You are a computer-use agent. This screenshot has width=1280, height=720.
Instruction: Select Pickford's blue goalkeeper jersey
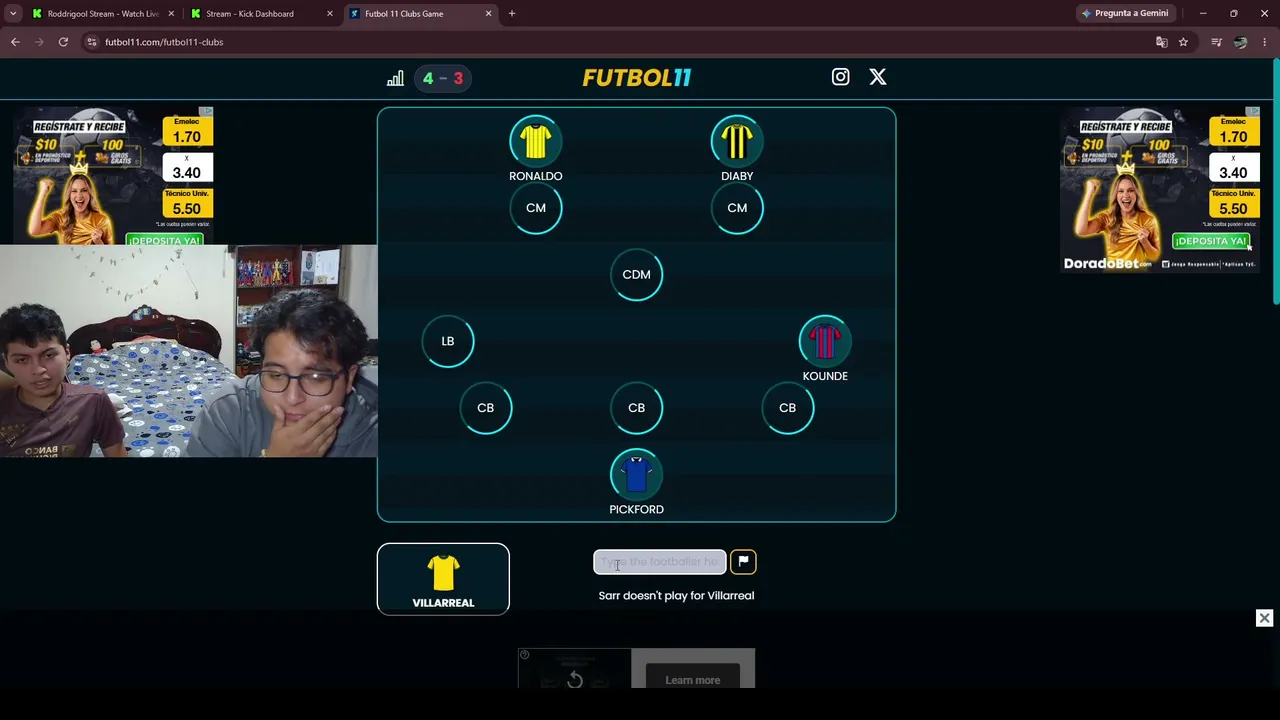636,475
